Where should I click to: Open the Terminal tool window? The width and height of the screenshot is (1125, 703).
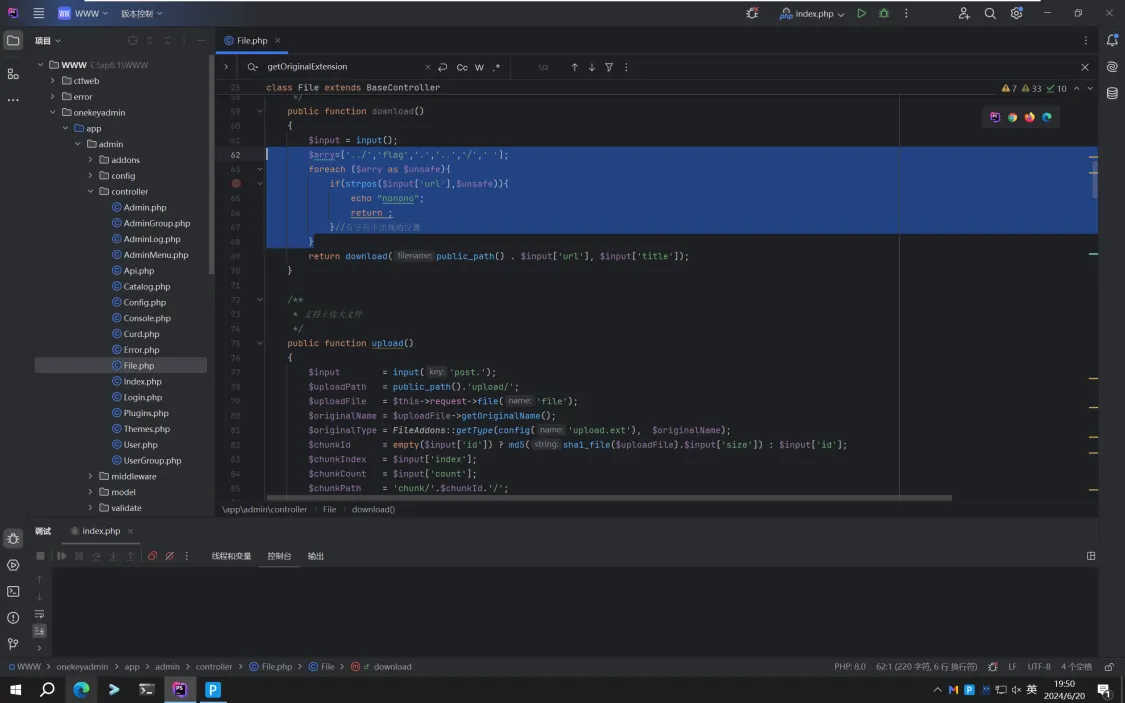(13, 592)
